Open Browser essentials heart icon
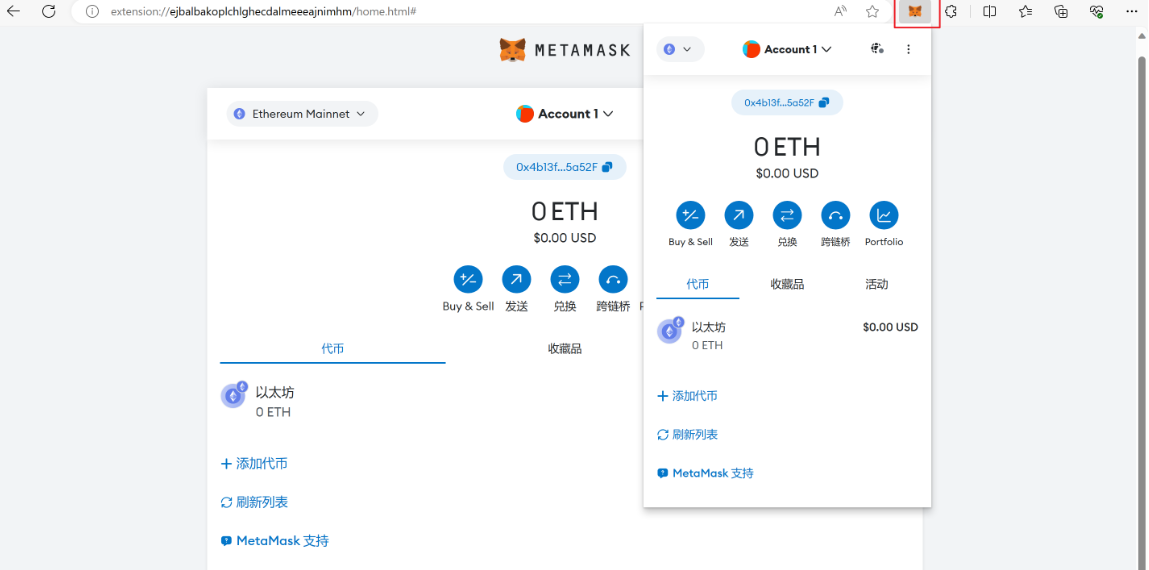Viewport: 1149px width, 570px height. tap(1096, 12)
